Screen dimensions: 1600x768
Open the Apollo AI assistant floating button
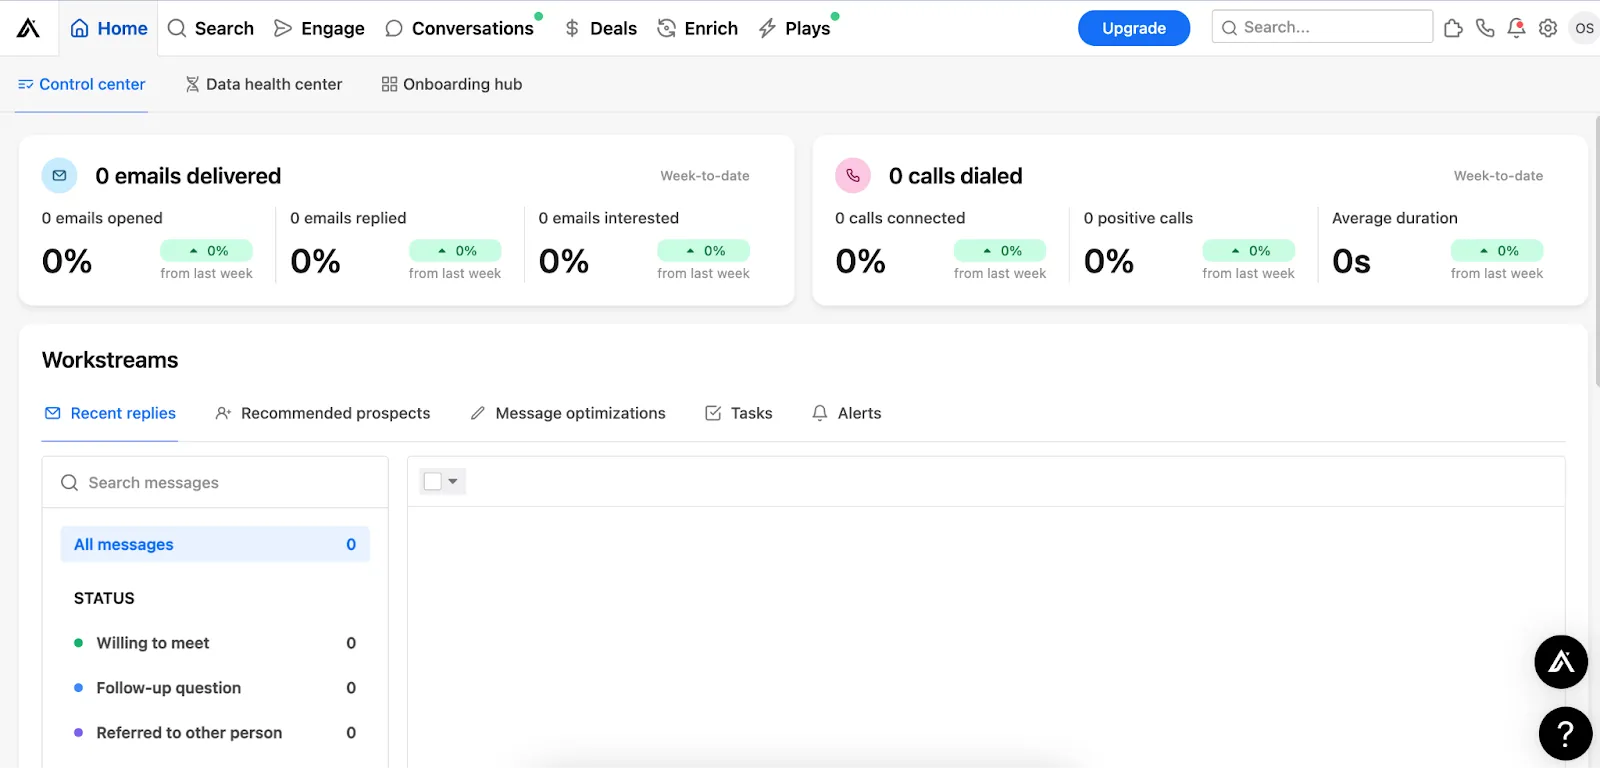tap(1561, 662)
